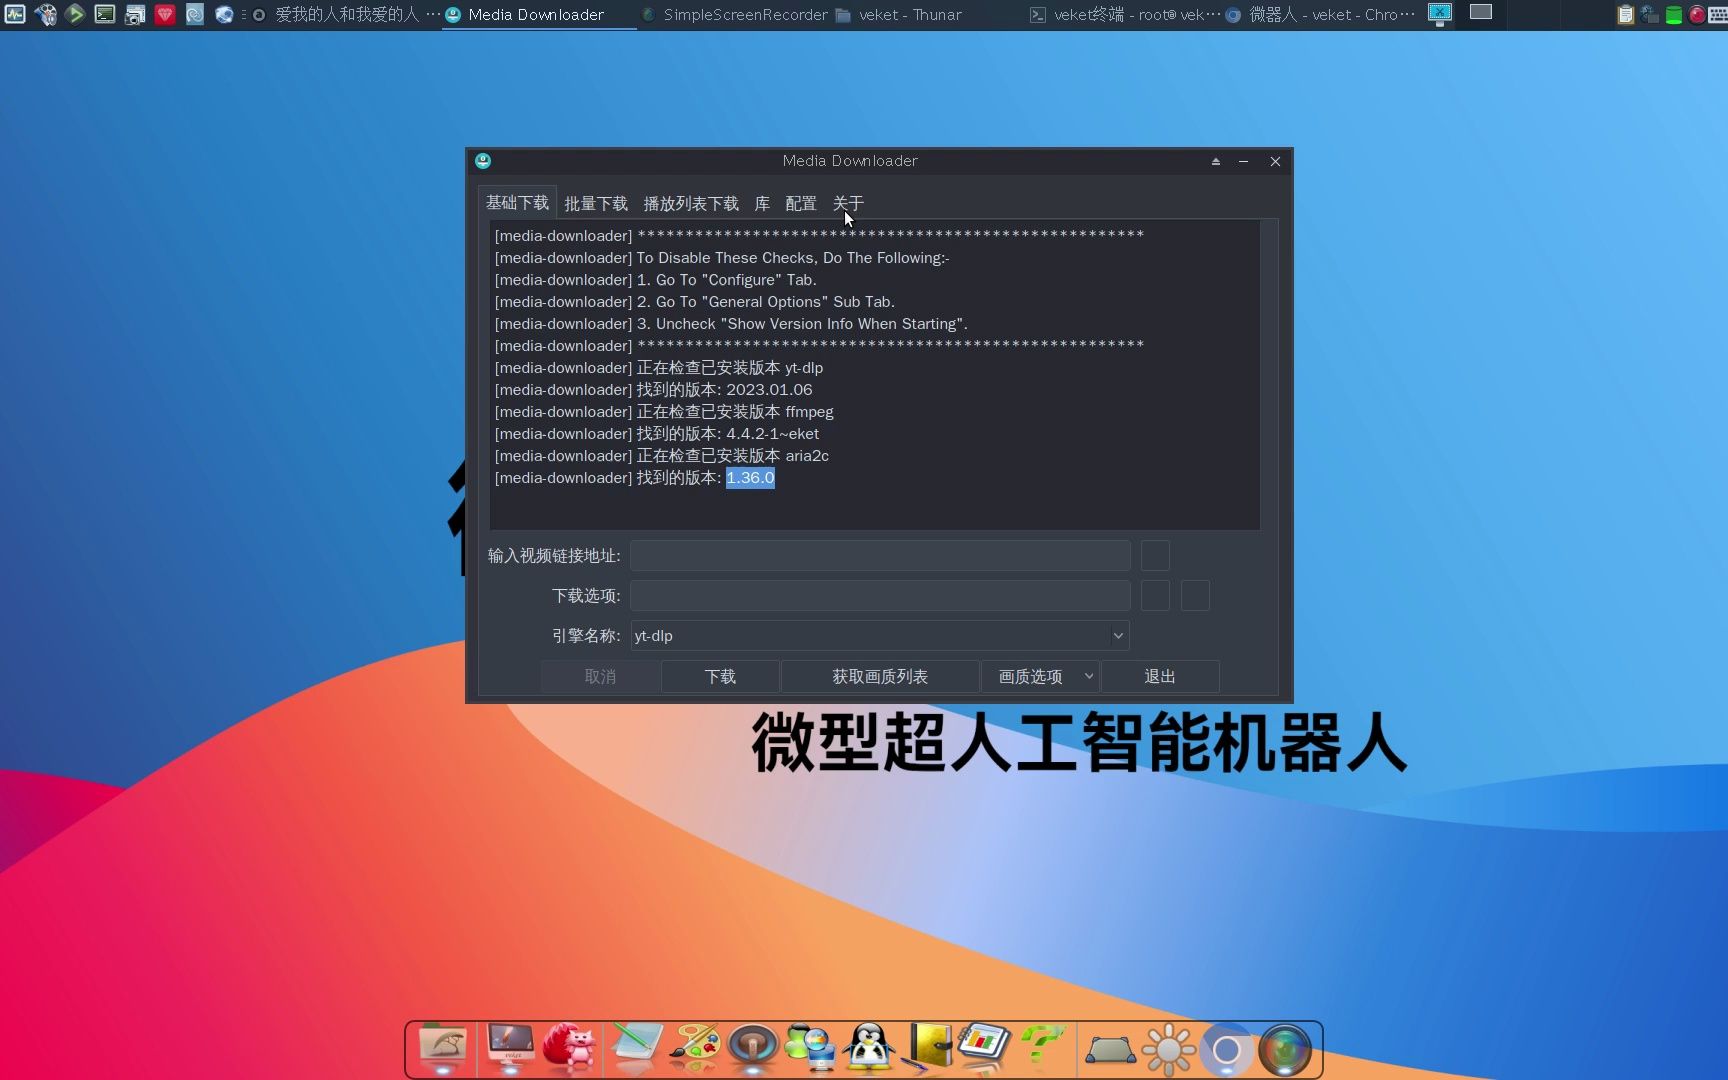Click the 下载 button
The image size is (1728, 1080).
point(720,677)
